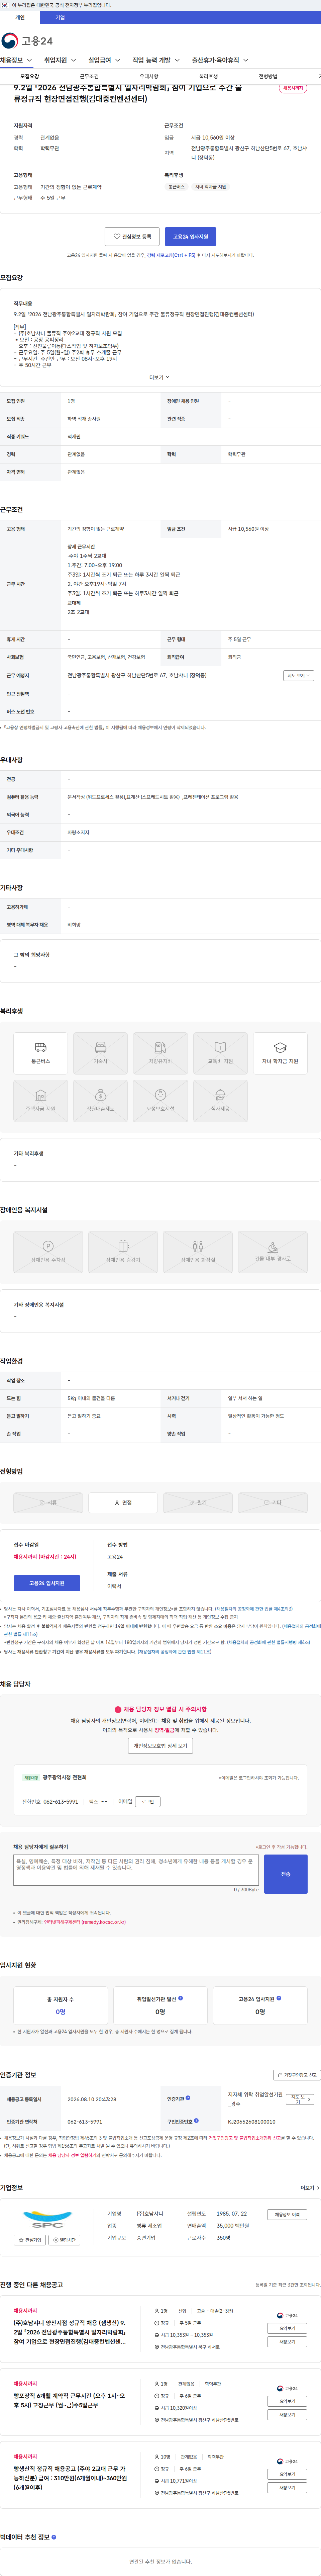Open the 지도 보기 map button for 근무 예정지
The width and height of the screenshot is (321, 2576).
point(298,675)
